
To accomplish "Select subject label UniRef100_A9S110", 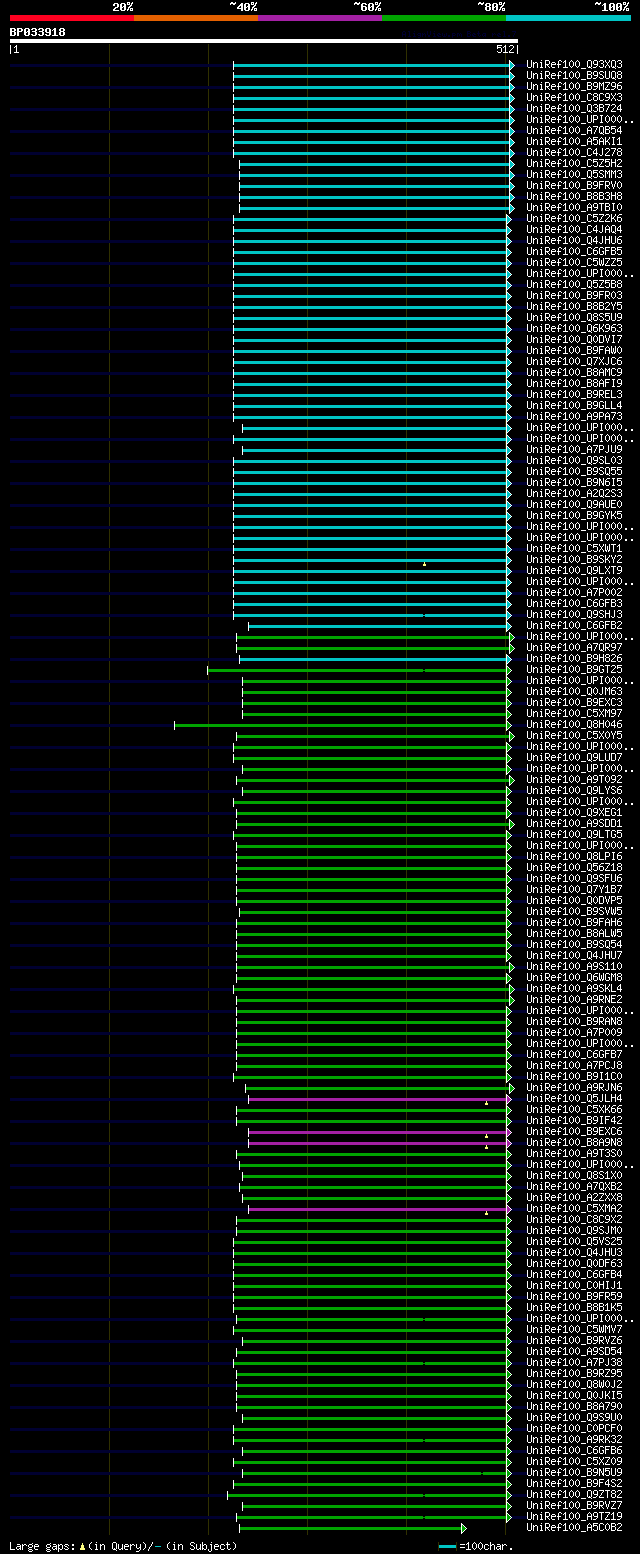I will pyautogui.click(x=574, y=966).
